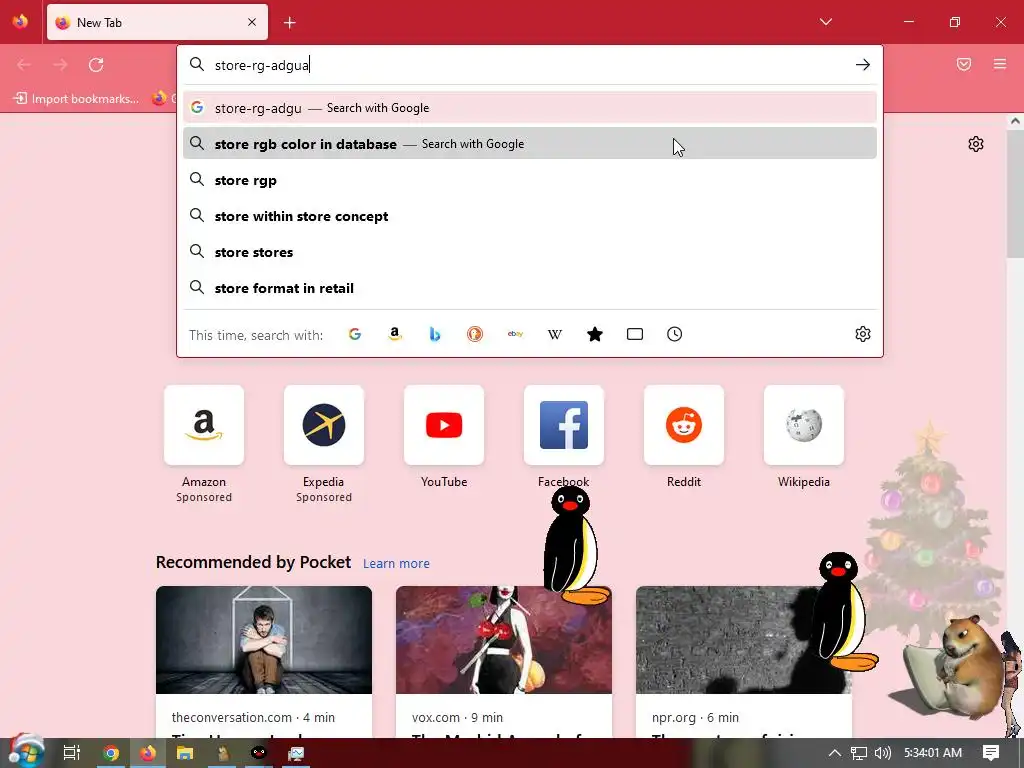Search this time with DuckDuckGo icon

click(475, 334)
